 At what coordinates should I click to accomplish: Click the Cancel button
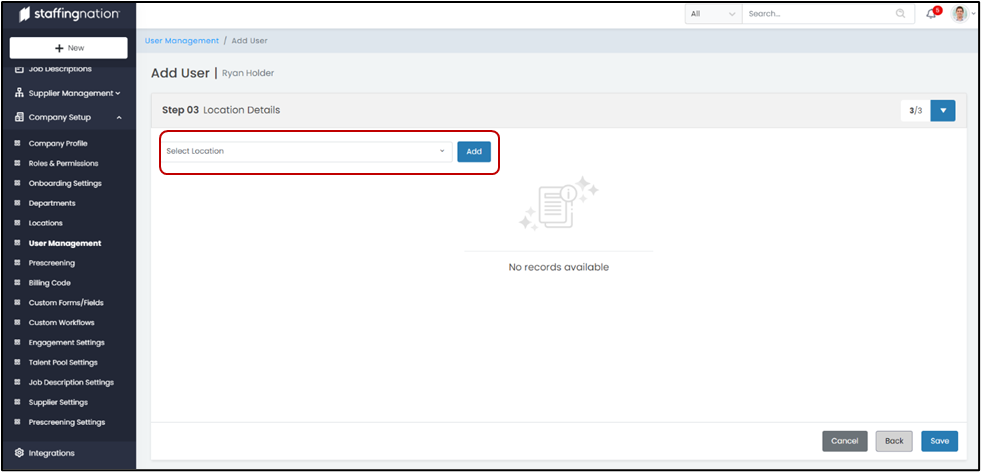point(845,441)
